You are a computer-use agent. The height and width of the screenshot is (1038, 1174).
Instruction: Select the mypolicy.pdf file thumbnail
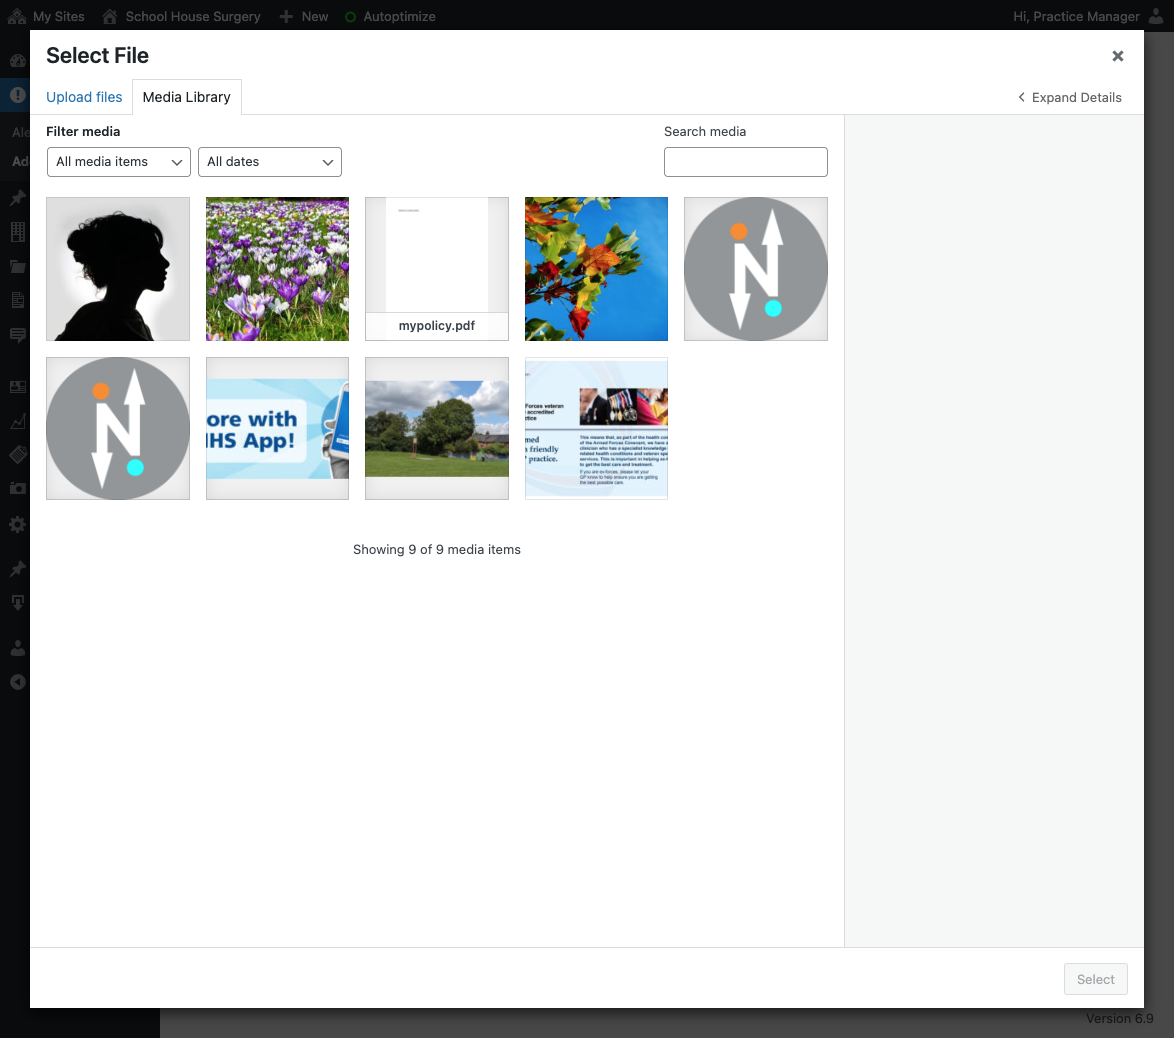pyautogui.click(x=437, y=269)
